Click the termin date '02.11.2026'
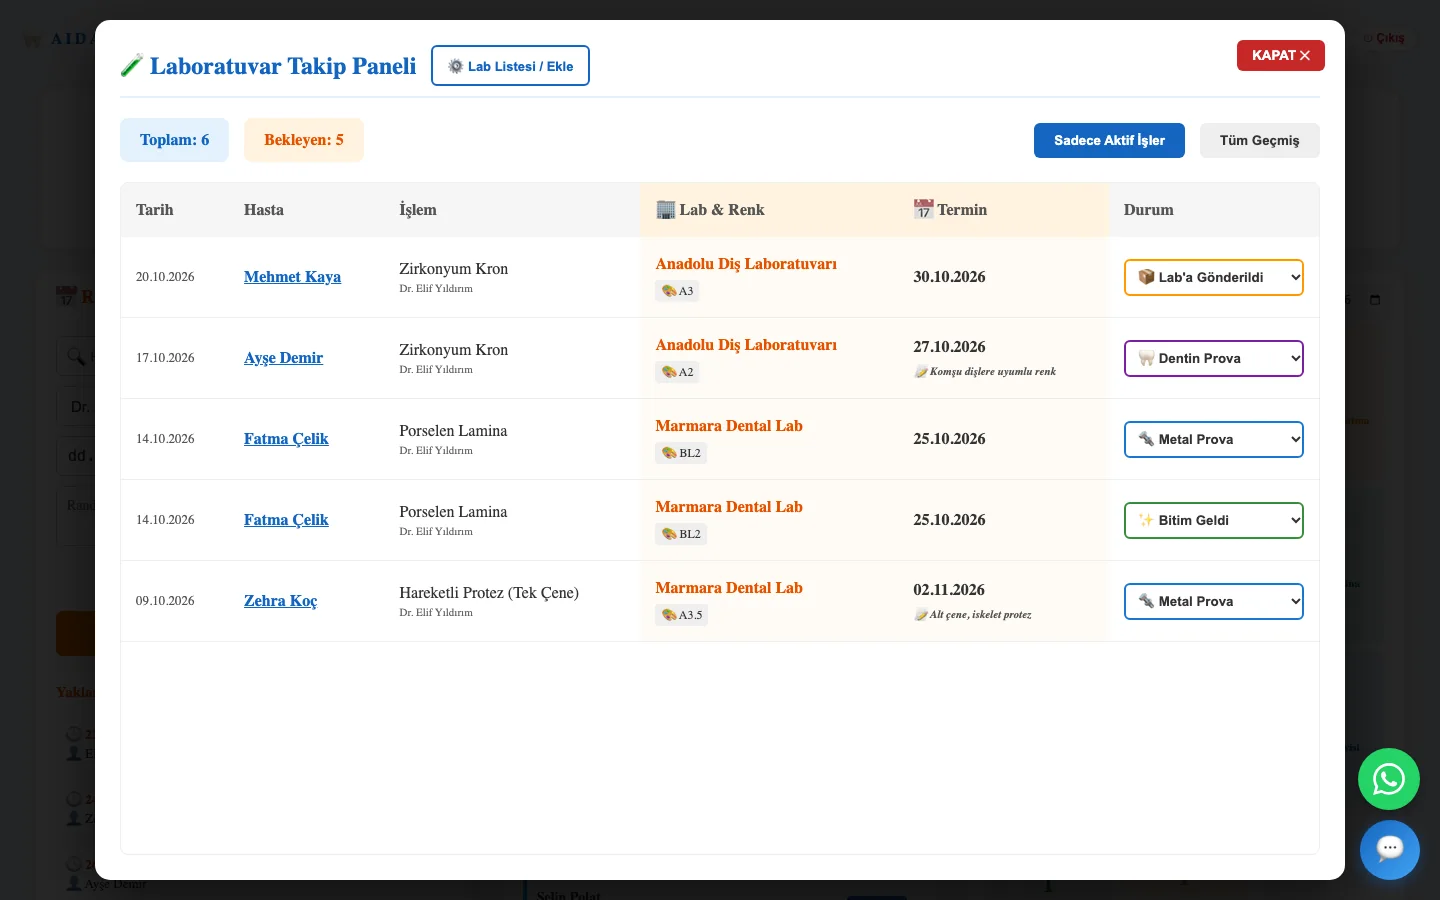 coord(949,590)
